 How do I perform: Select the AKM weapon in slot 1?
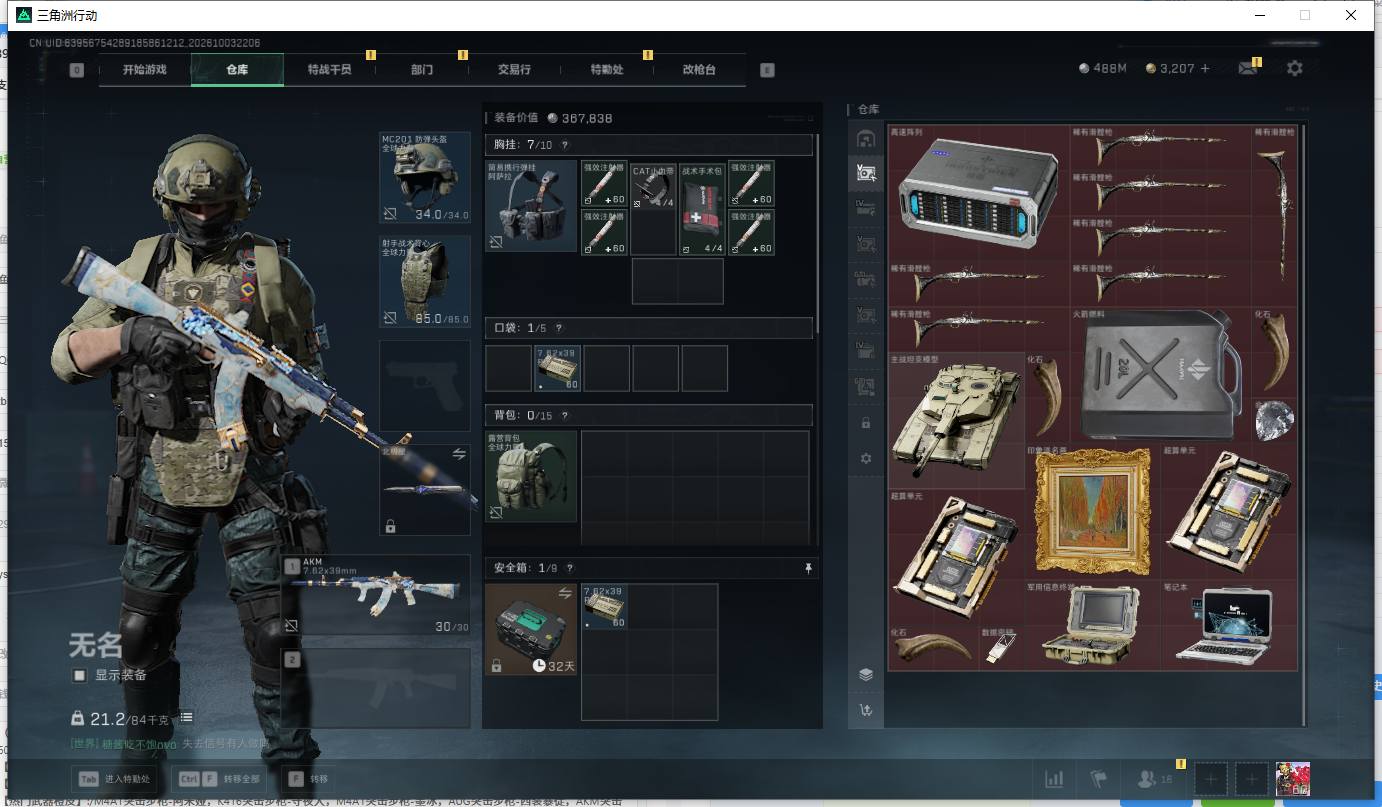tap(376, 596)
